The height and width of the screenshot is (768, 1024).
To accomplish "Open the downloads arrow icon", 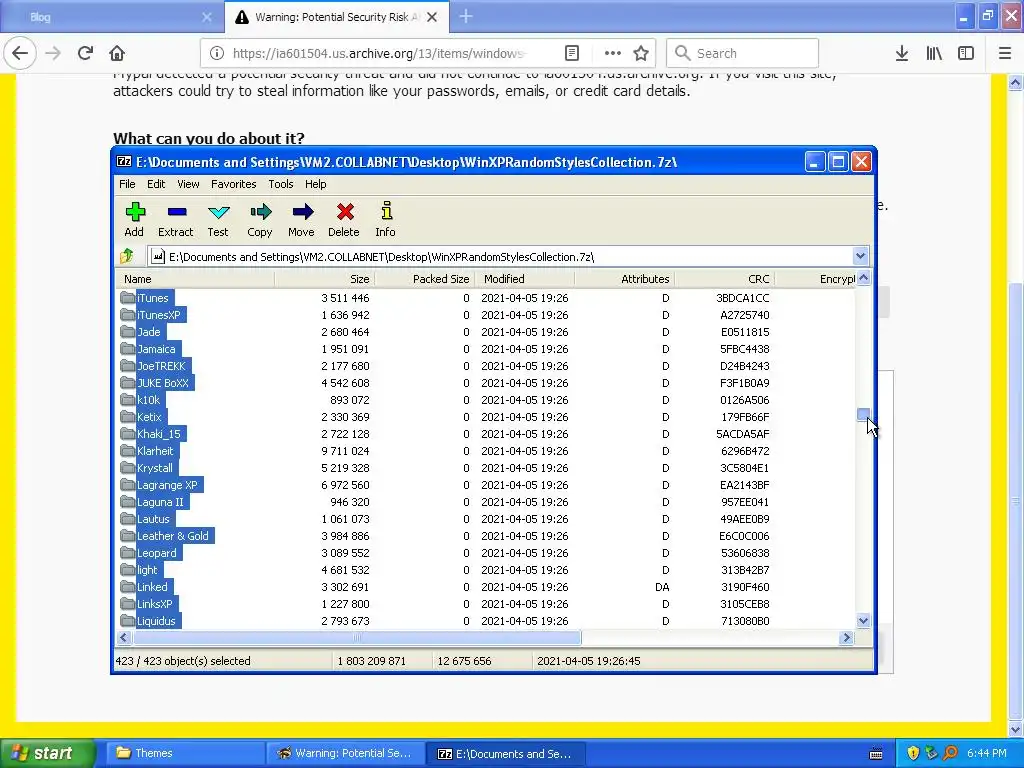I will point(902,54).
